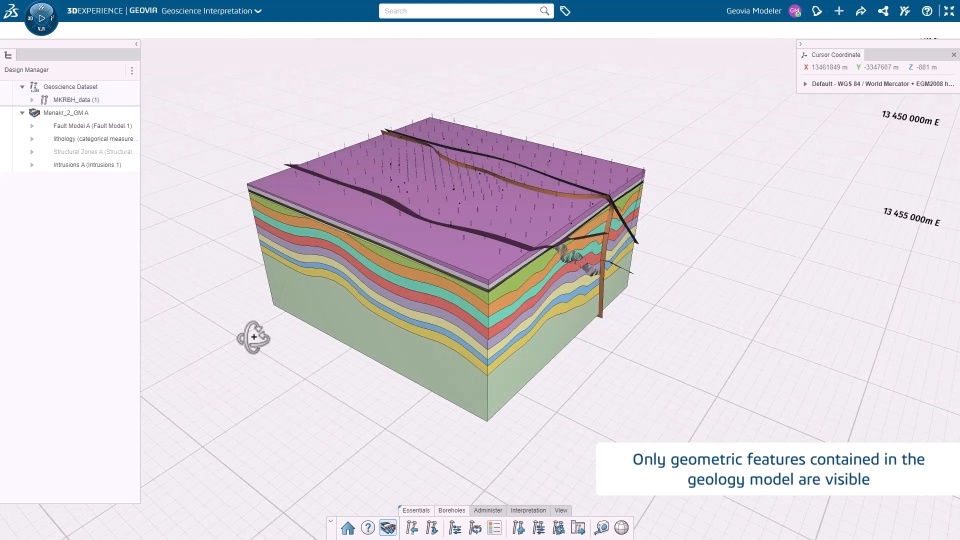
Task: Open the Design Manager options menu
Action: (132, 70)
